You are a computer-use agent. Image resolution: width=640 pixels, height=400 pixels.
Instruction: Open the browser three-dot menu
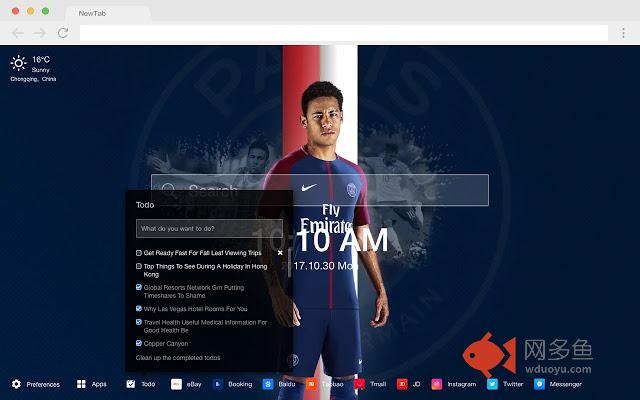click(623, 33)
